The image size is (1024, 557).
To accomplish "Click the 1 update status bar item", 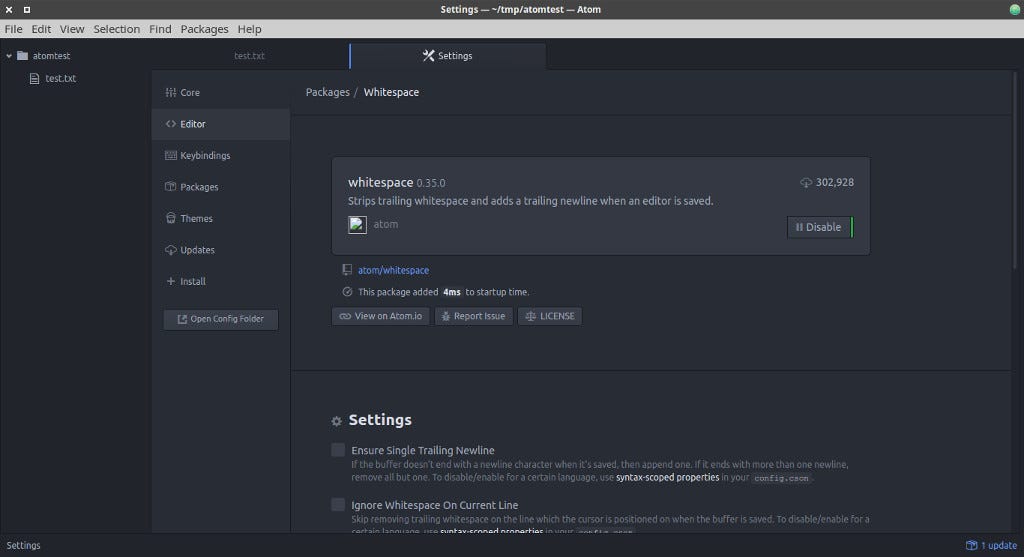I will 991,545.
